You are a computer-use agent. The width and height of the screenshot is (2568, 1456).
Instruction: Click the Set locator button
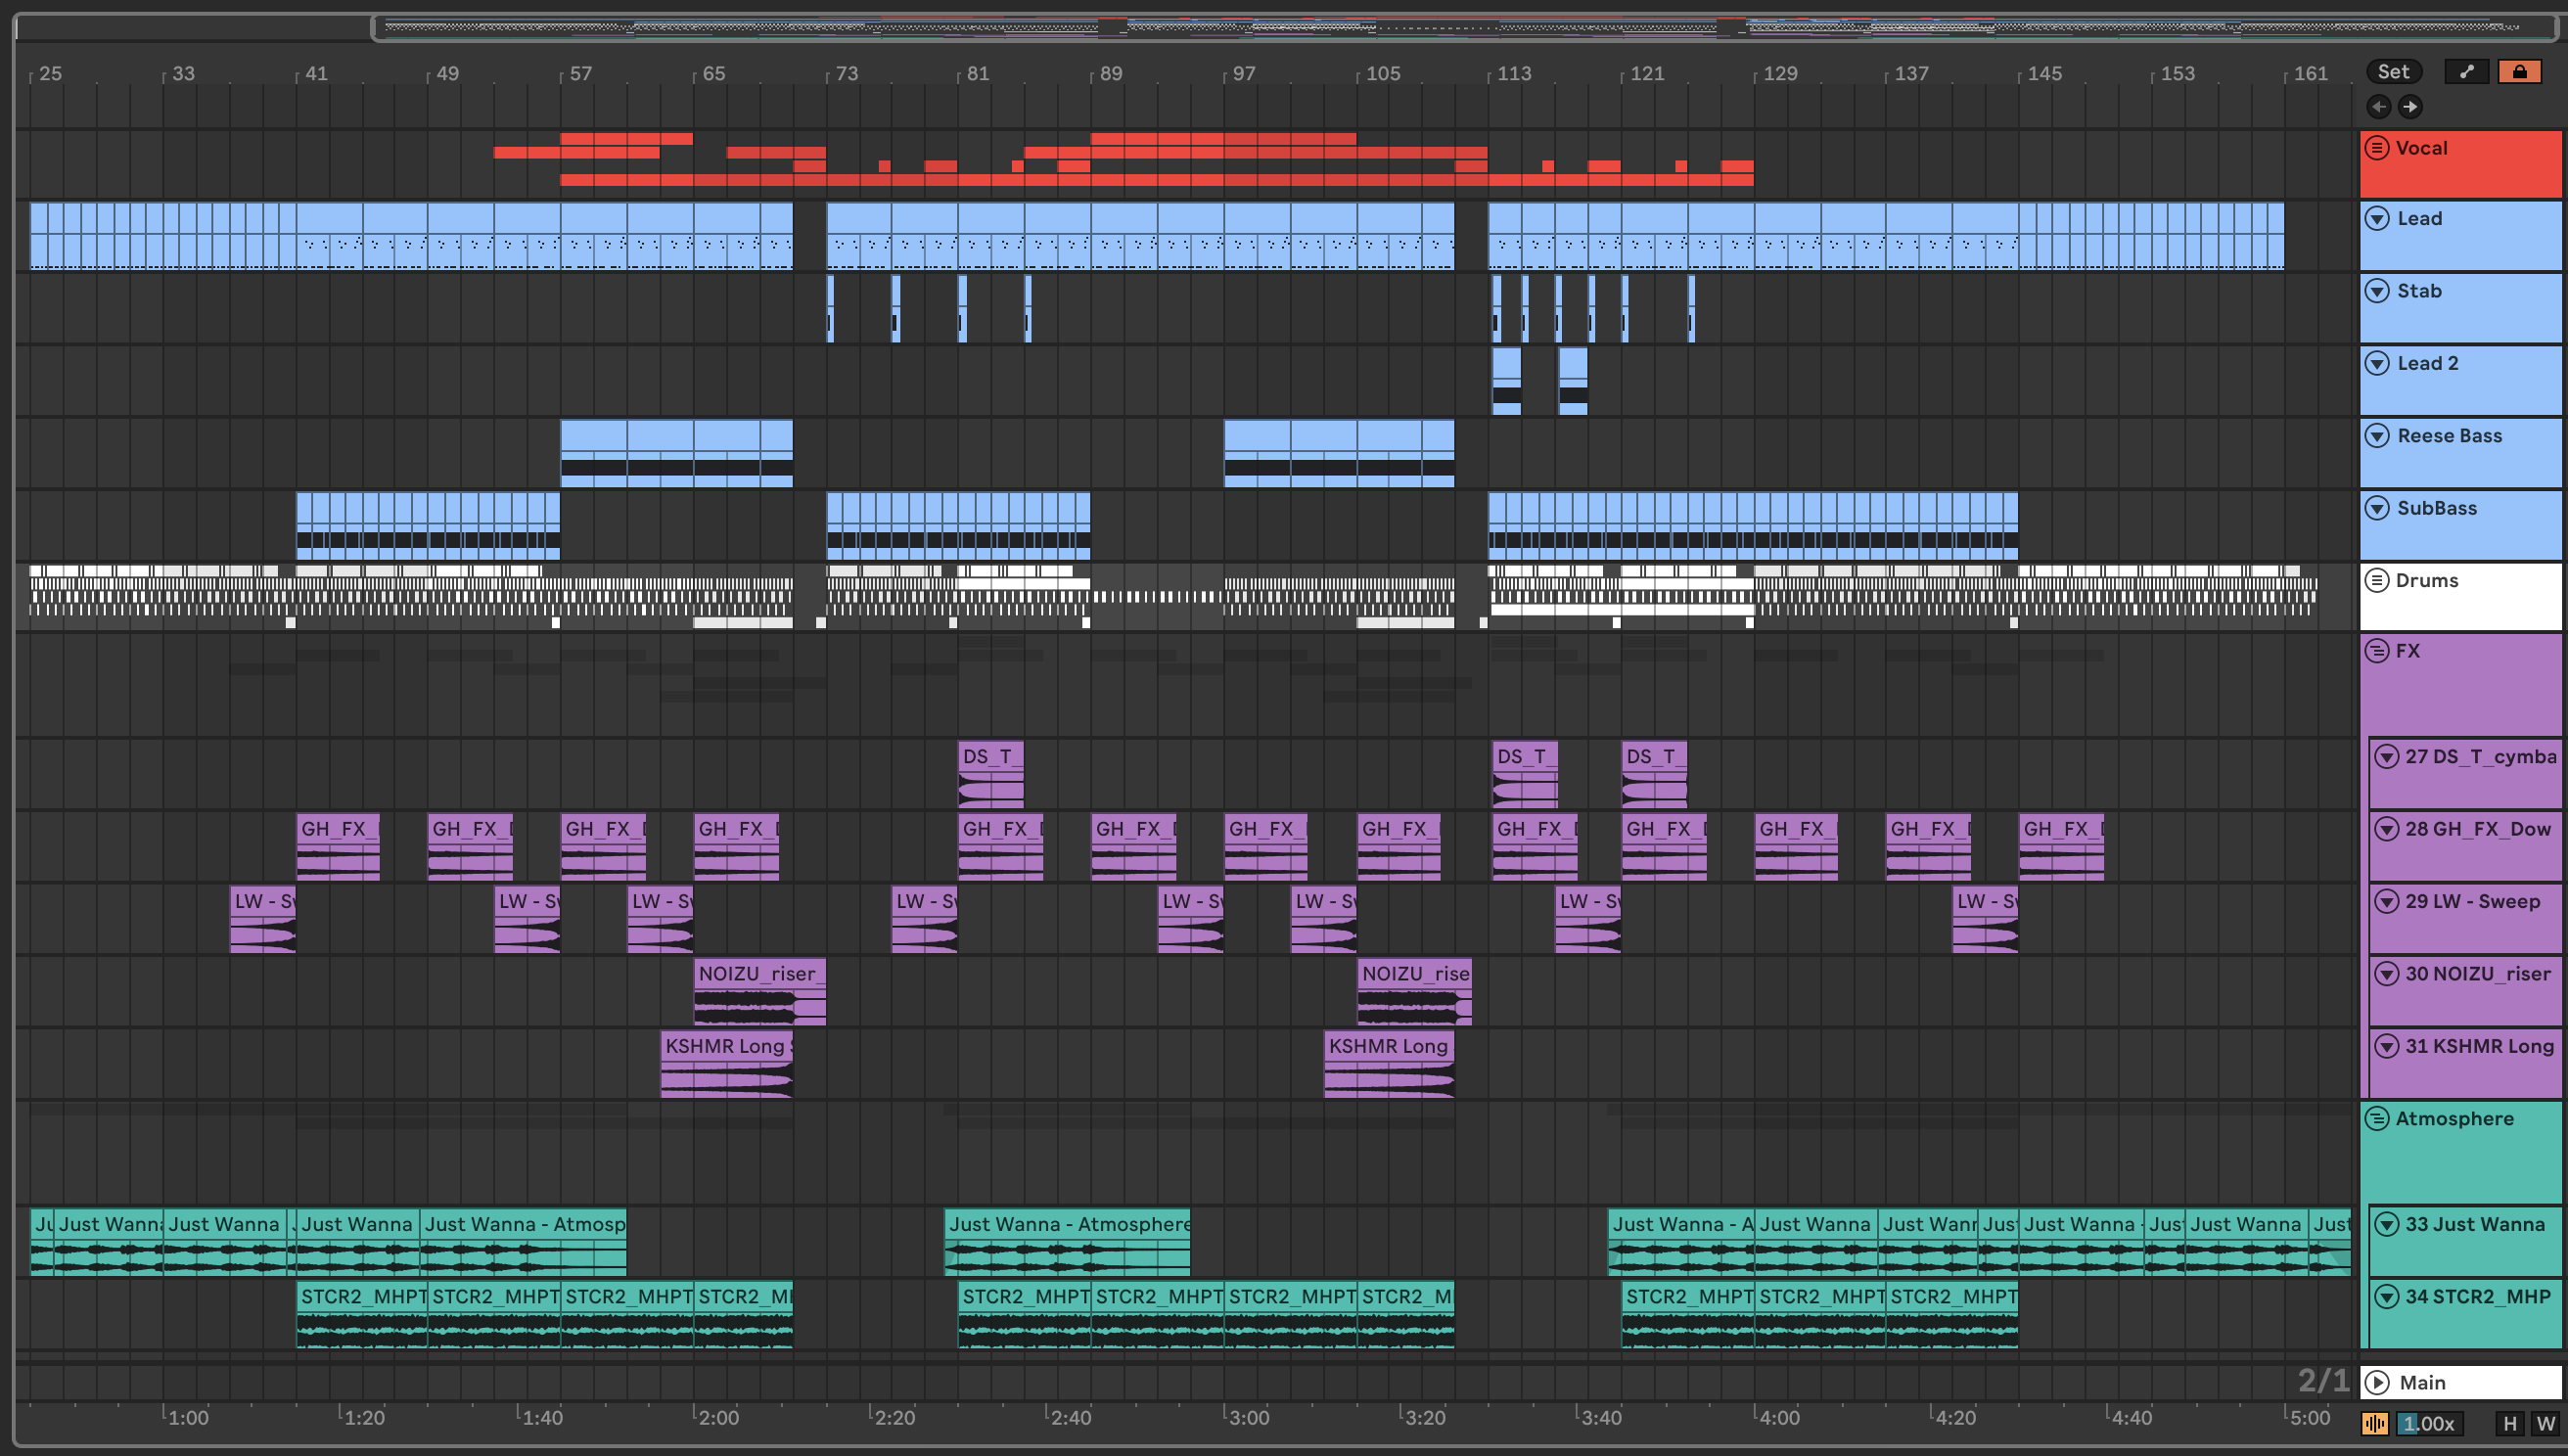coord(2393,71)
